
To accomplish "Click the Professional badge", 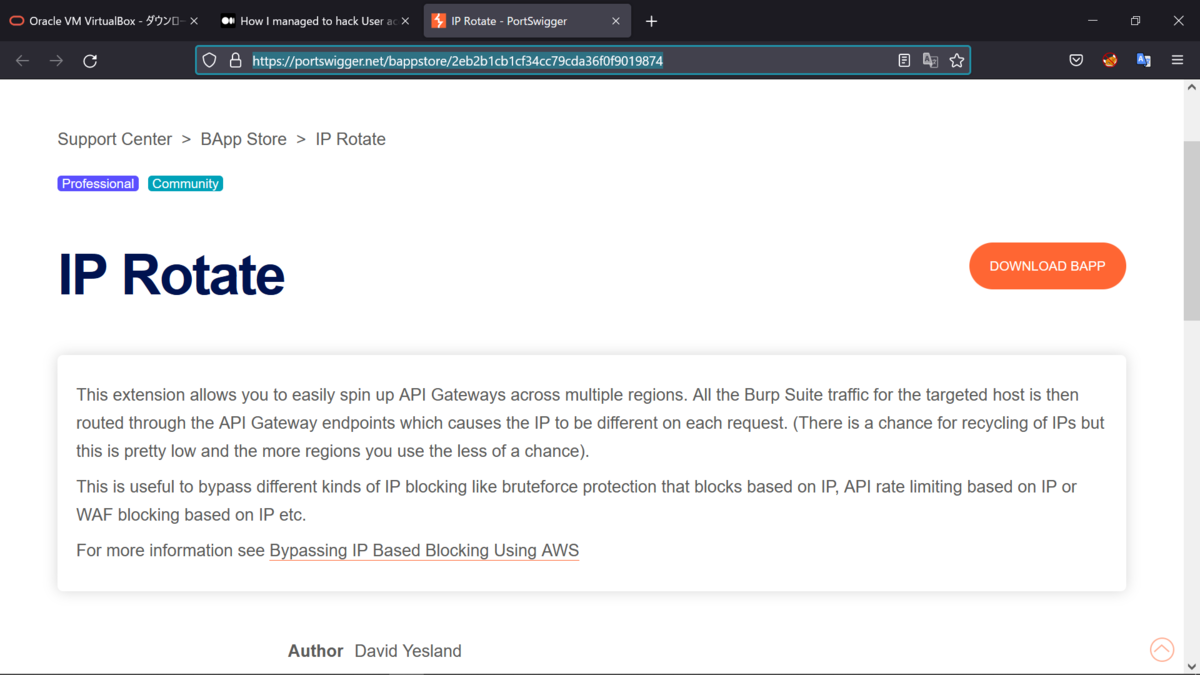I will pyautogui.click(x=98, y=184).
